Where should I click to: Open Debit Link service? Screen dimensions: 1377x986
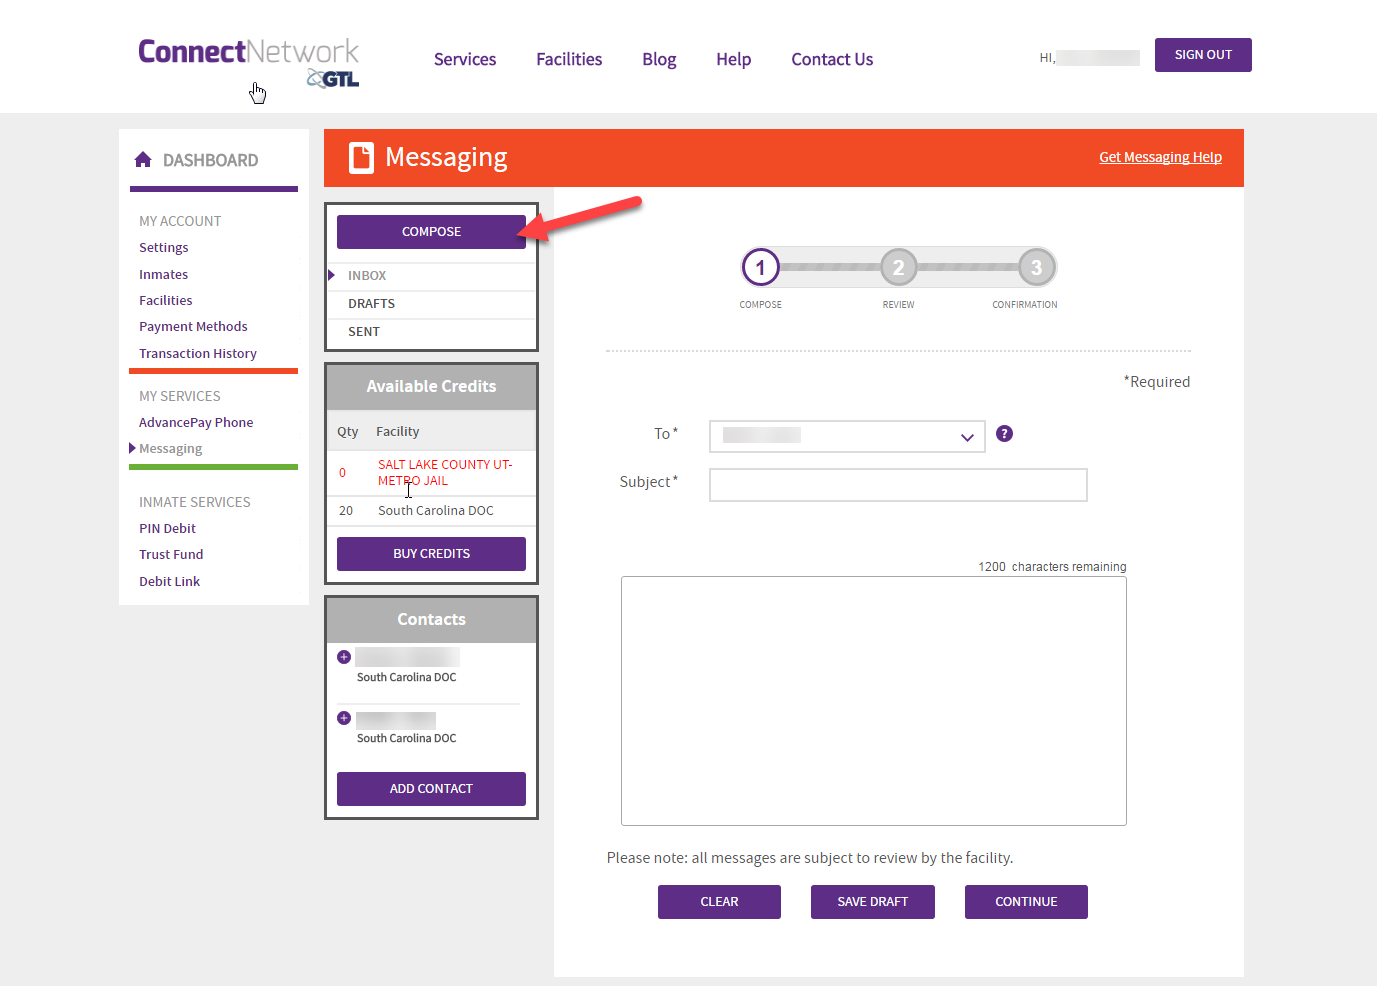click(x=170, y=582)
